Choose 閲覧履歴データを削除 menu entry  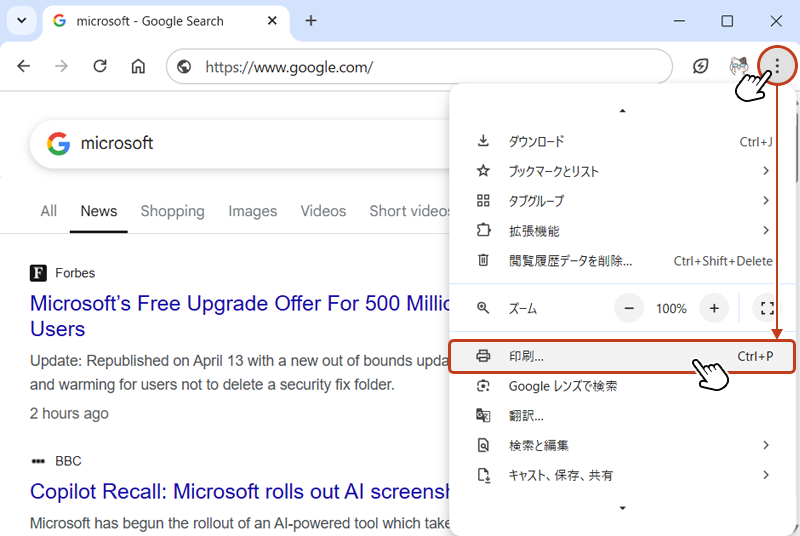pyautogui.click(x=622, y=261)
